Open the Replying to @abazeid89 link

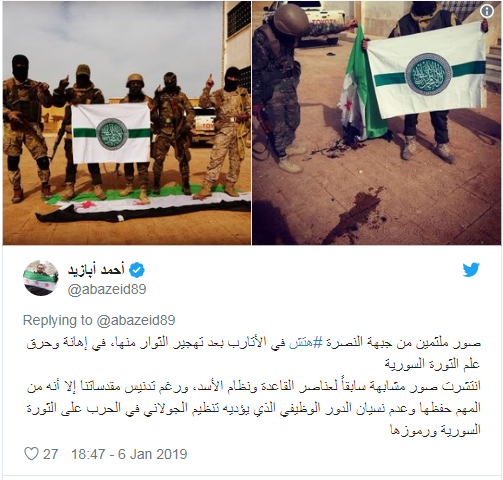99,320
